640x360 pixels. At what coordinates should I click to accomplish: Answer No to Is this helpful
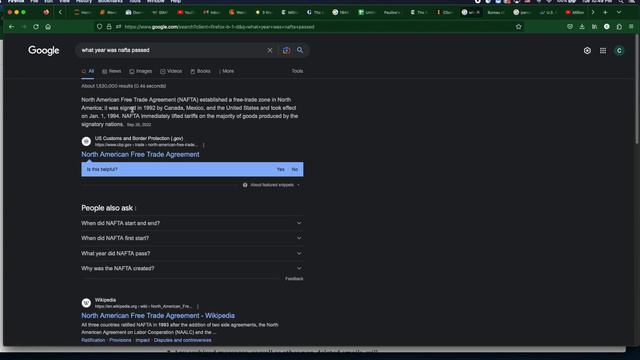[x=295, y=169]
